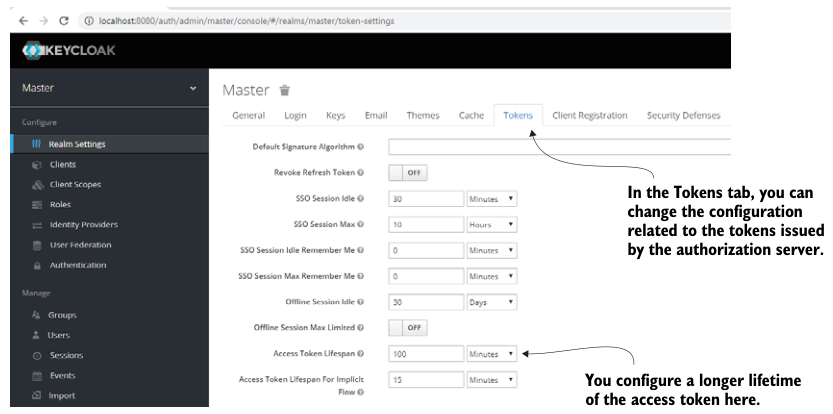The width and height of the screenshot is (833, 414).
Task: Select the Tokens tab
Action: [x=518, y=115]
